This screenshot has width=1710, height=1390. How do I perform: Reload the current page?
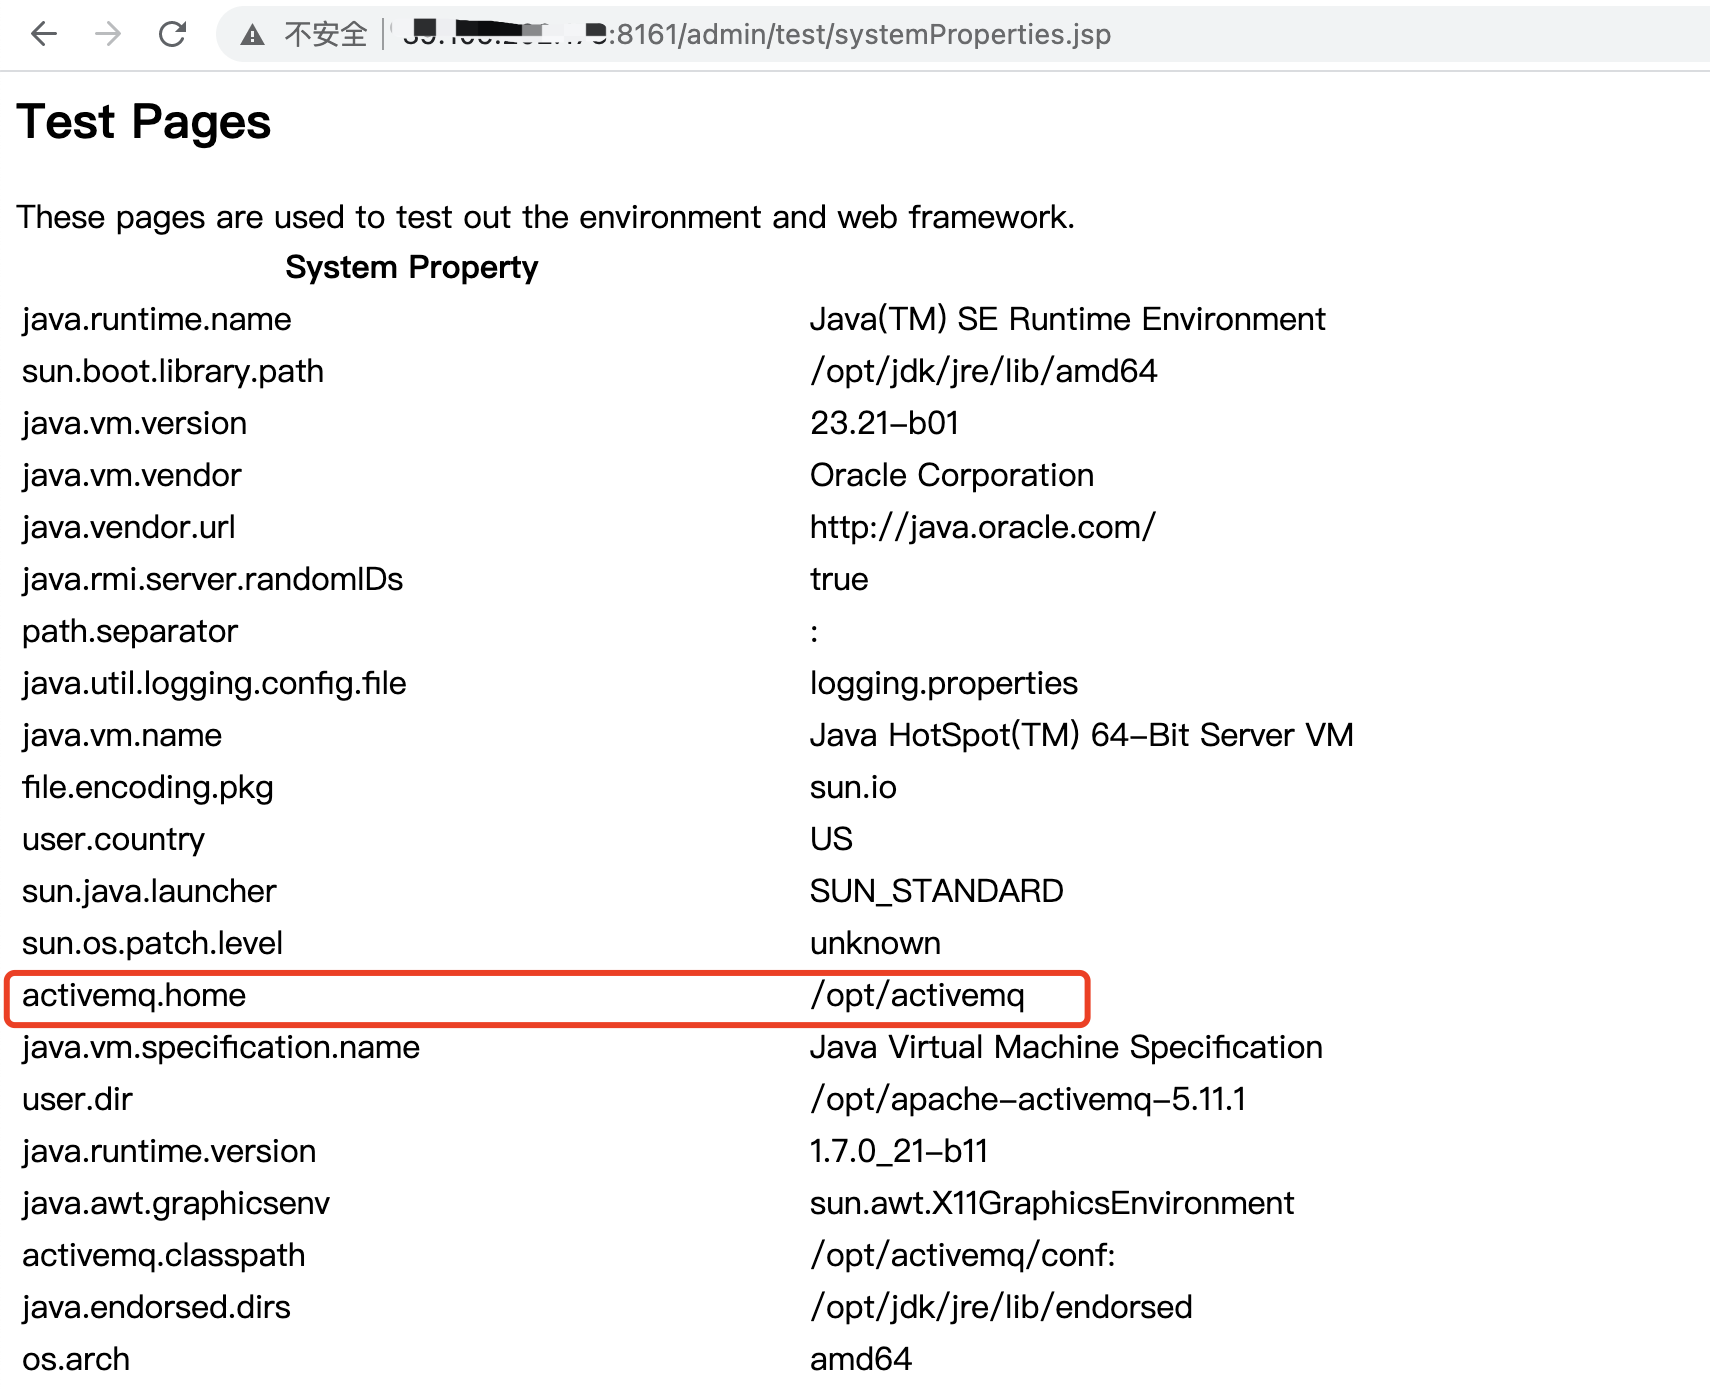pos(172,33)
